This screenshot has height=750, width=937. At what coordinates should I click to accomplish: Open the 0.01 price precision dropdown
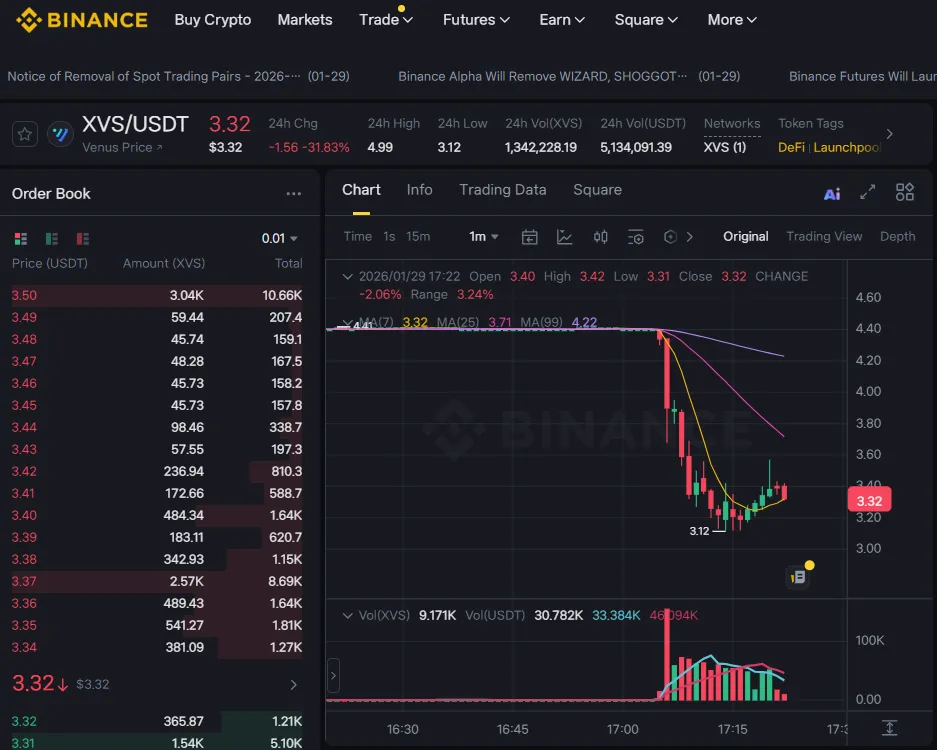coord(280,239)
